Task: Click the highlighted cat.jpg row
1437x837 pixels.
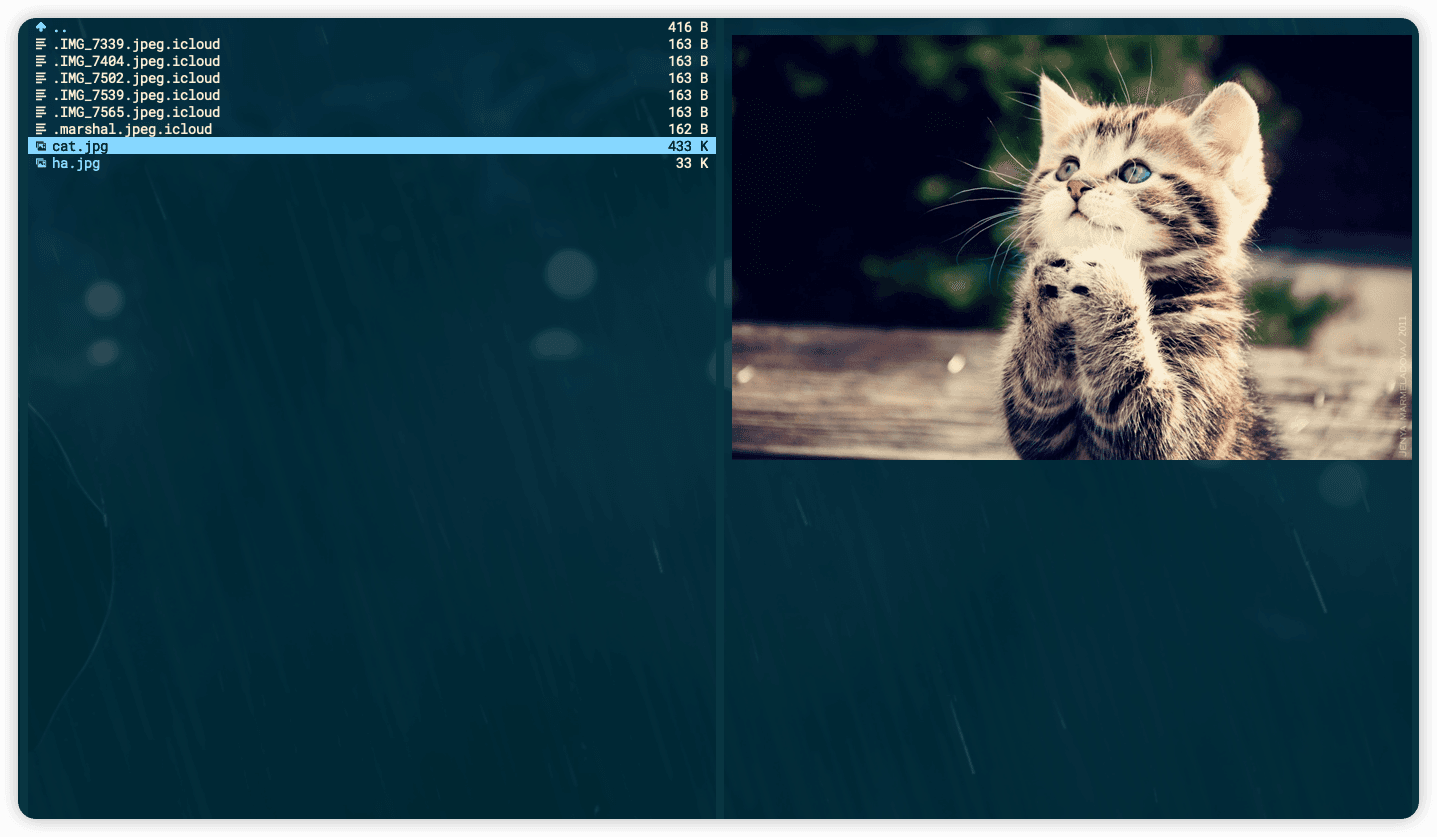Action: pyautogui.click(x=80, y=146)
